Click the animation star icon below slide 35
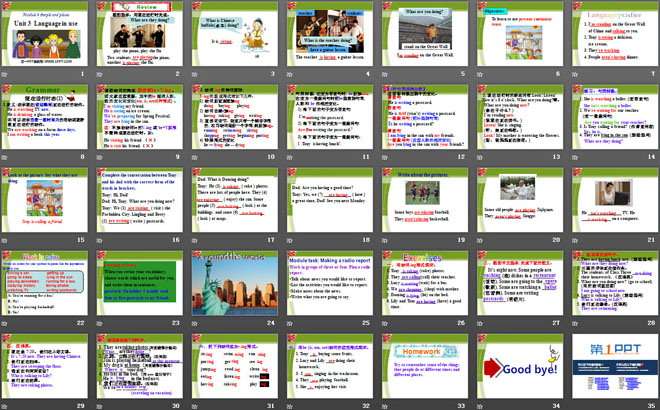660x410 pixels. [x=575, y=406]
